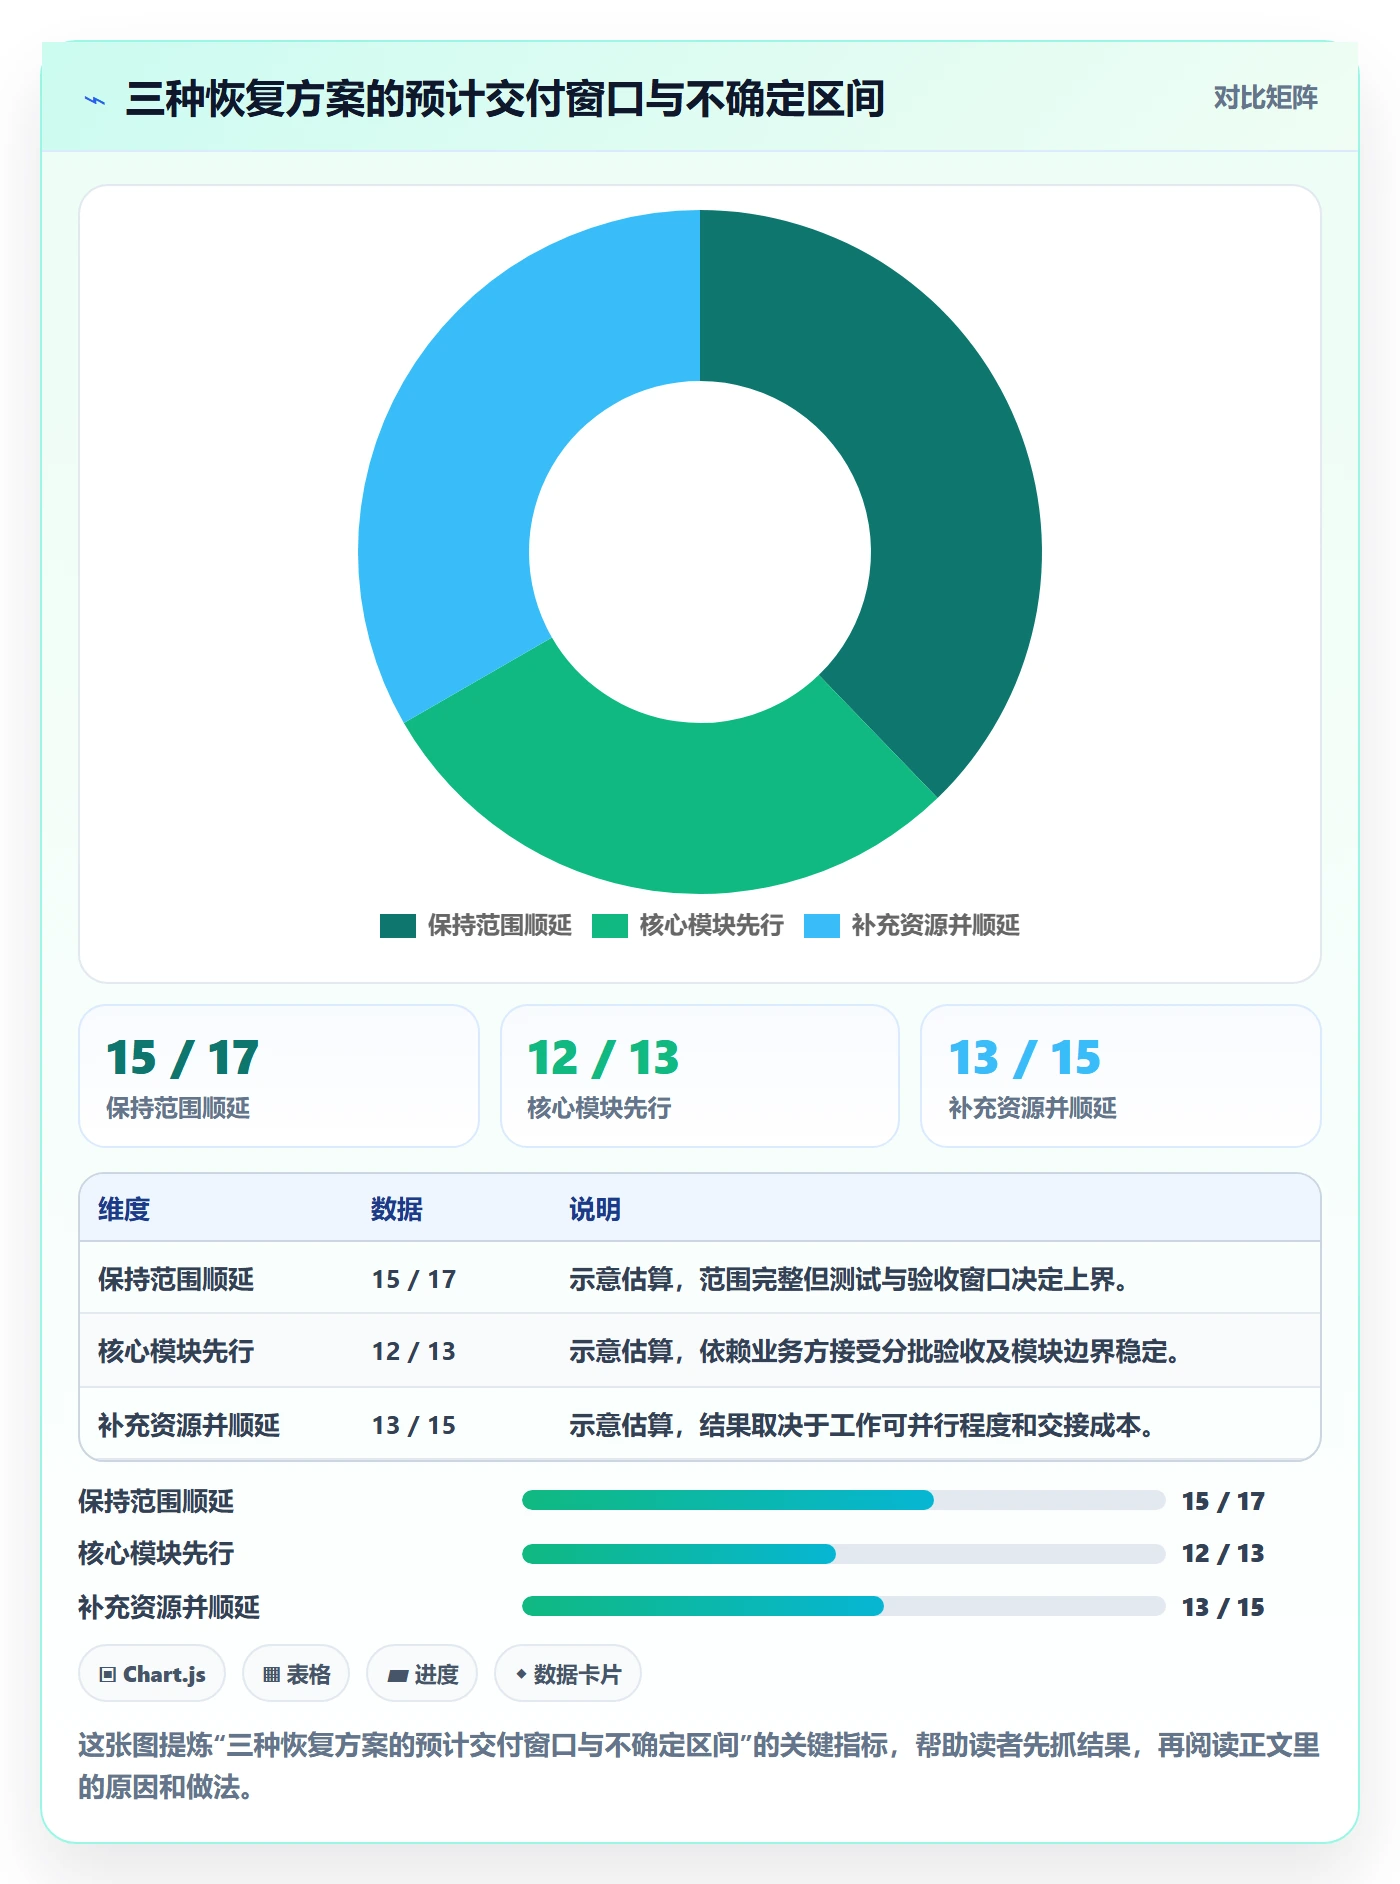Click the 维度 column header
Viewport: 1400px width, 1884px height.
click(x=124, y=1209)
